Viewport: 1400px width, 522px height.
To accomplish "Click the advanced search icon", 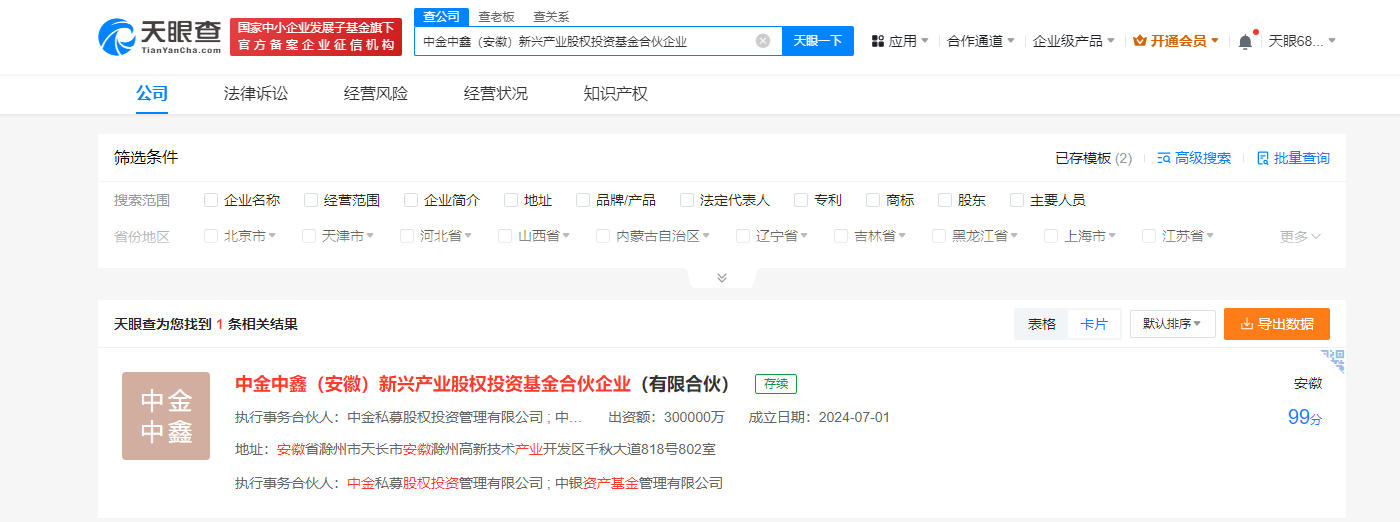I will [x=1164, y=158].
